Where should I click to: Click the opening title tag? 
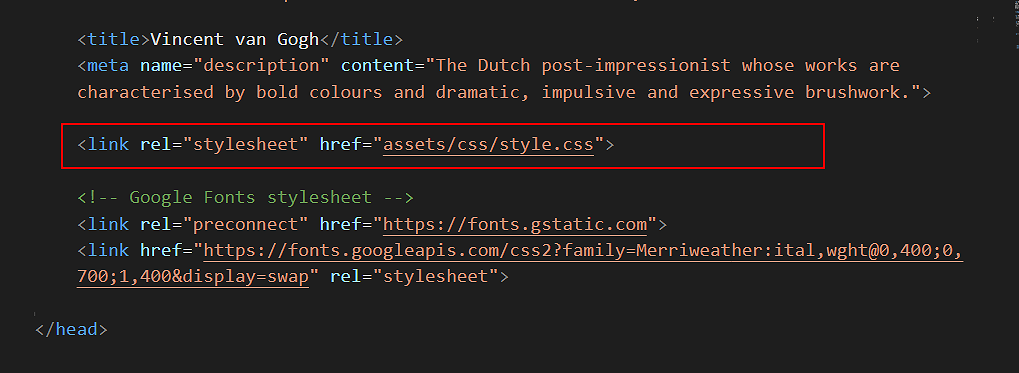click(x=114, y=40)
